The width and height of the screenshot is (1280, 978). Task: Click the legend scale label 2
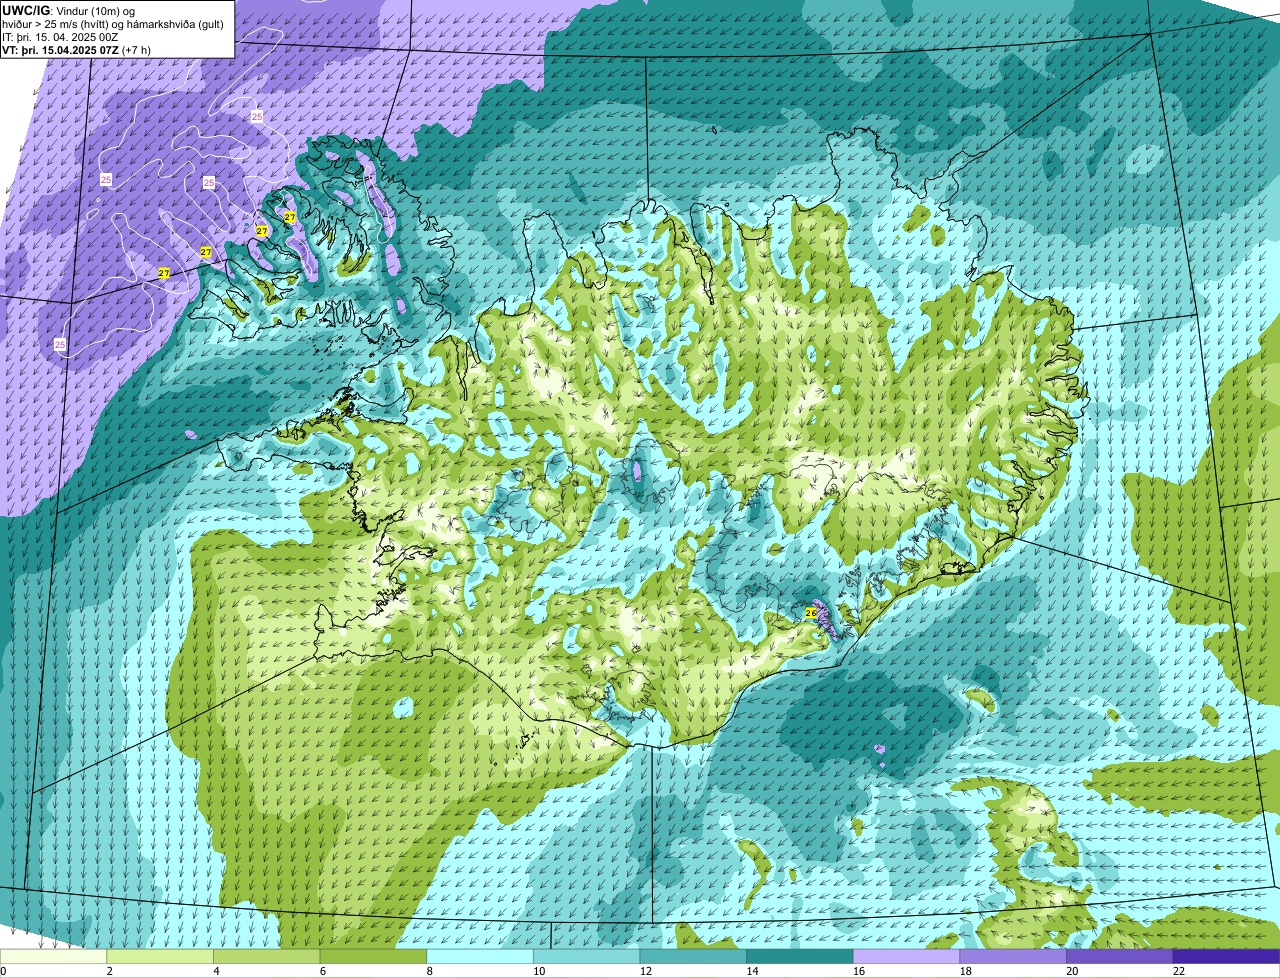(109, 971)
